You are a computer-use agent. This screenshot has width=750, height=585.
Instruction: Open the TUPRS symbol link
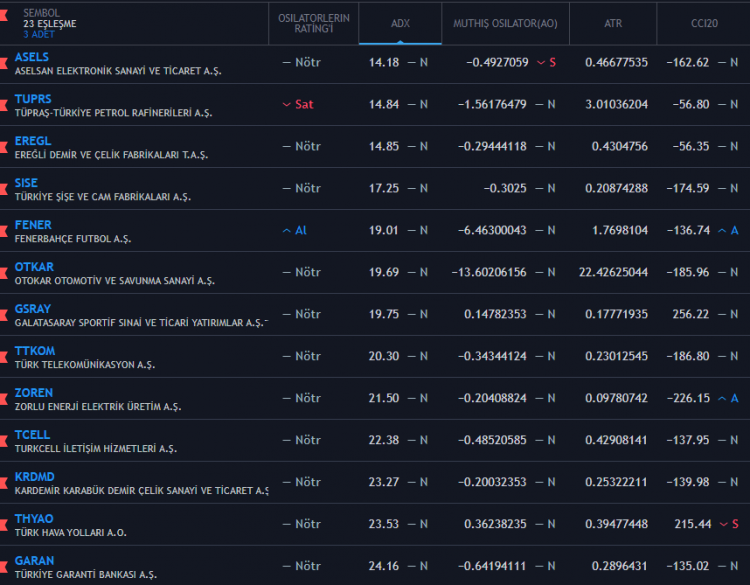(x=33, y=99)
